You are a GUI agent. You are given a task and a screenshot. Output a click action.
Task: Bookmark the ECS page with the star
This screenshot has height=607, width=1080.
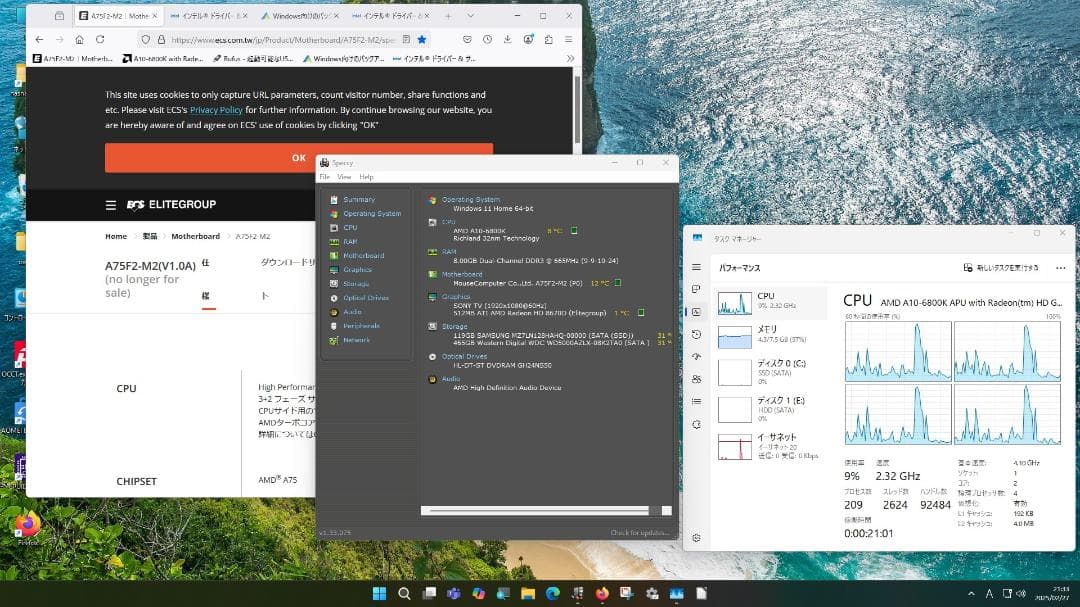coord(421,39)
